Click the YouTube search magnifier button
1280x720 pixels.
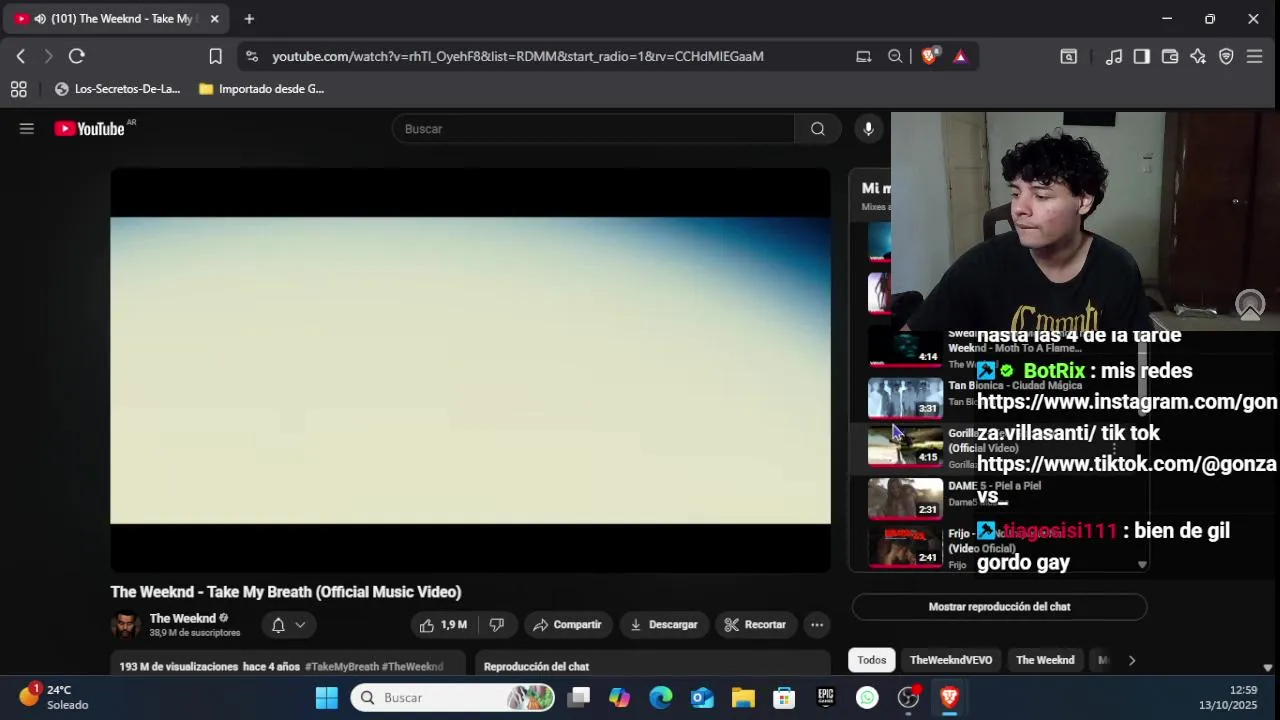pyautogui.click(x=818, y=128)
